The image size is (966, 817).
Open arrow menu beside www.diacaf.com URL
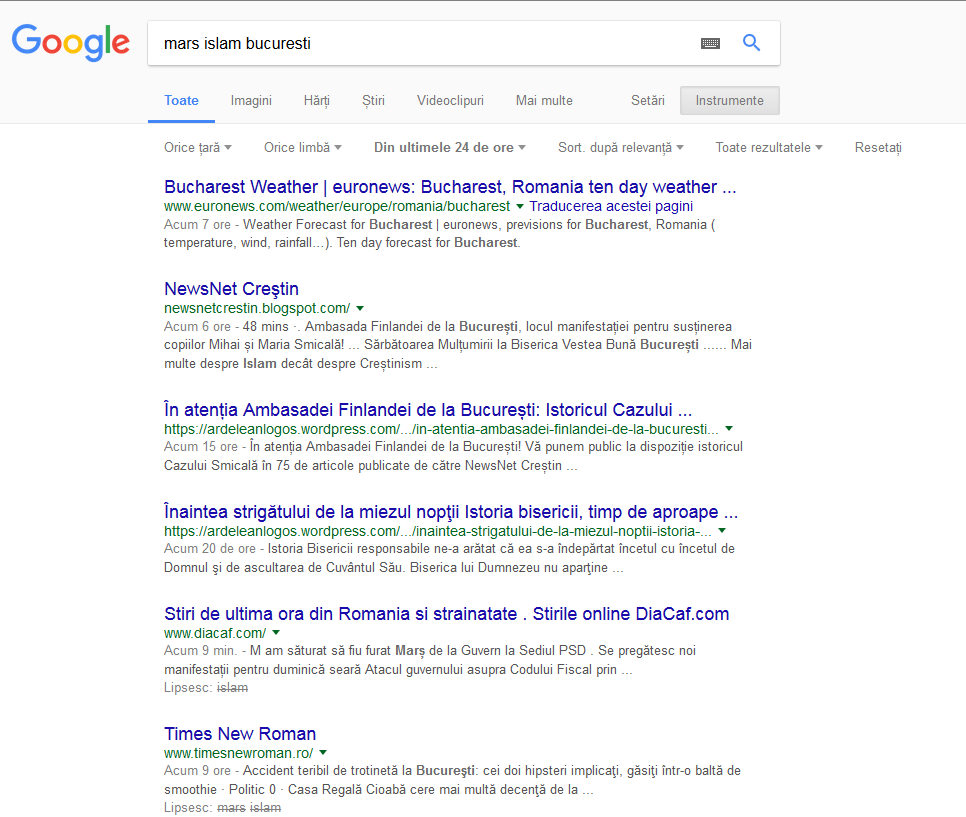tap(276, 633)
